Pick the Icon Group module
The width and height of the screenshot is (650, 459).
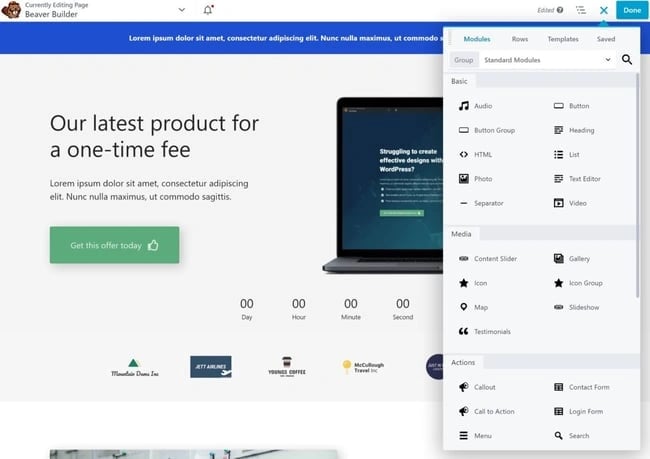tap(578, 283)
